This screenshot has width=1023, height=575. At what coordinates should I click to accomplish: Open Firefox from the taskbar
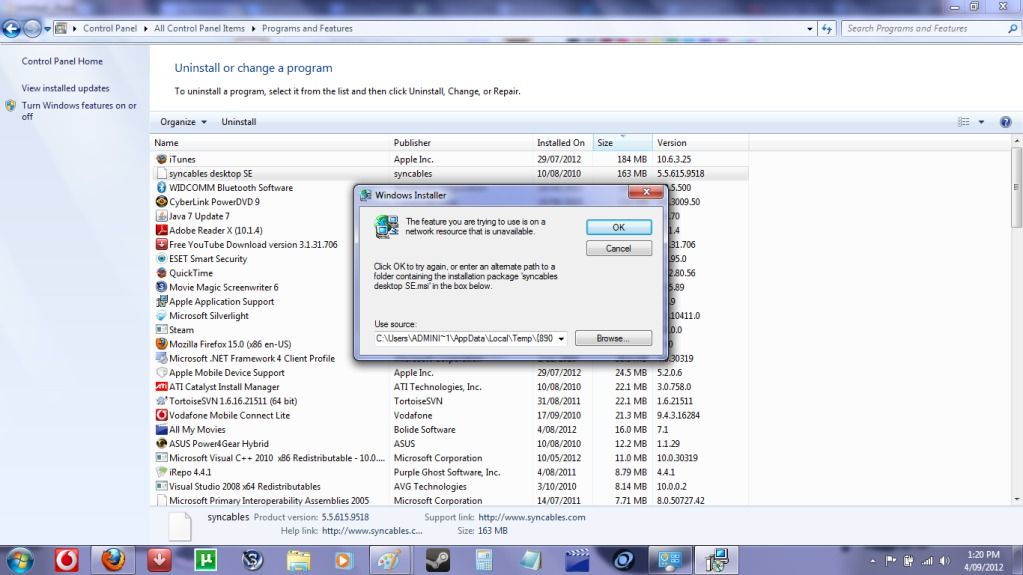coord(113,560)
